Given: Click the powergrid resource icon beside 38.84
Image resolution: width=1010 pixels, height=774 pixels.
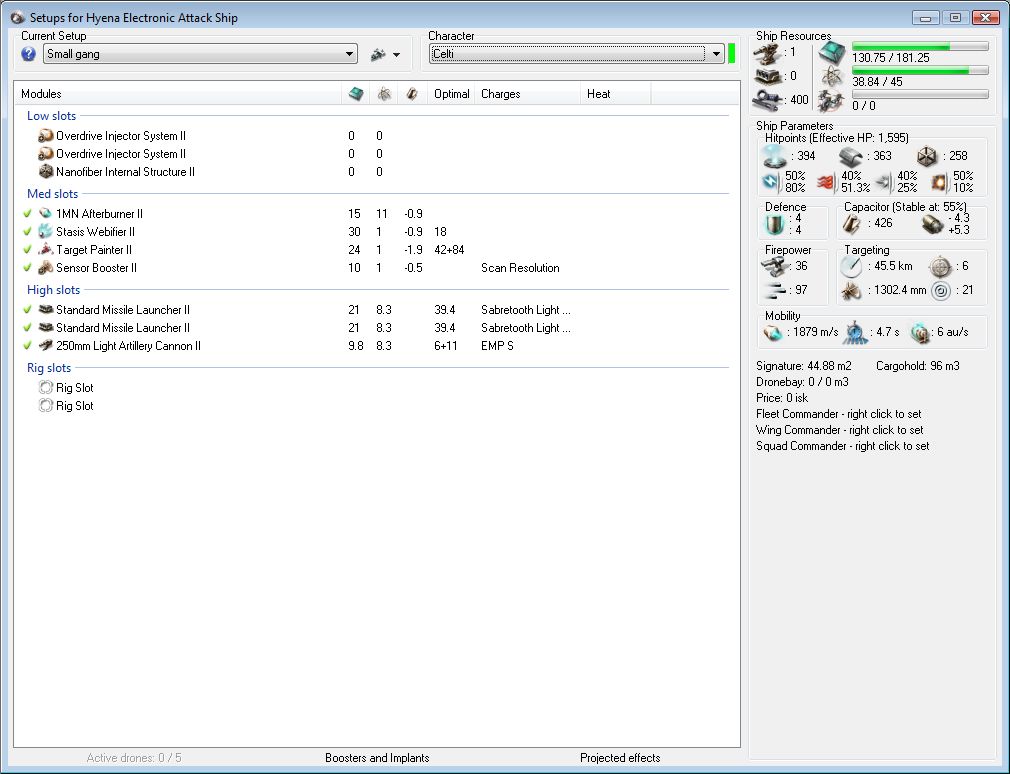Looking at the screenshot, I should point(832,77).
